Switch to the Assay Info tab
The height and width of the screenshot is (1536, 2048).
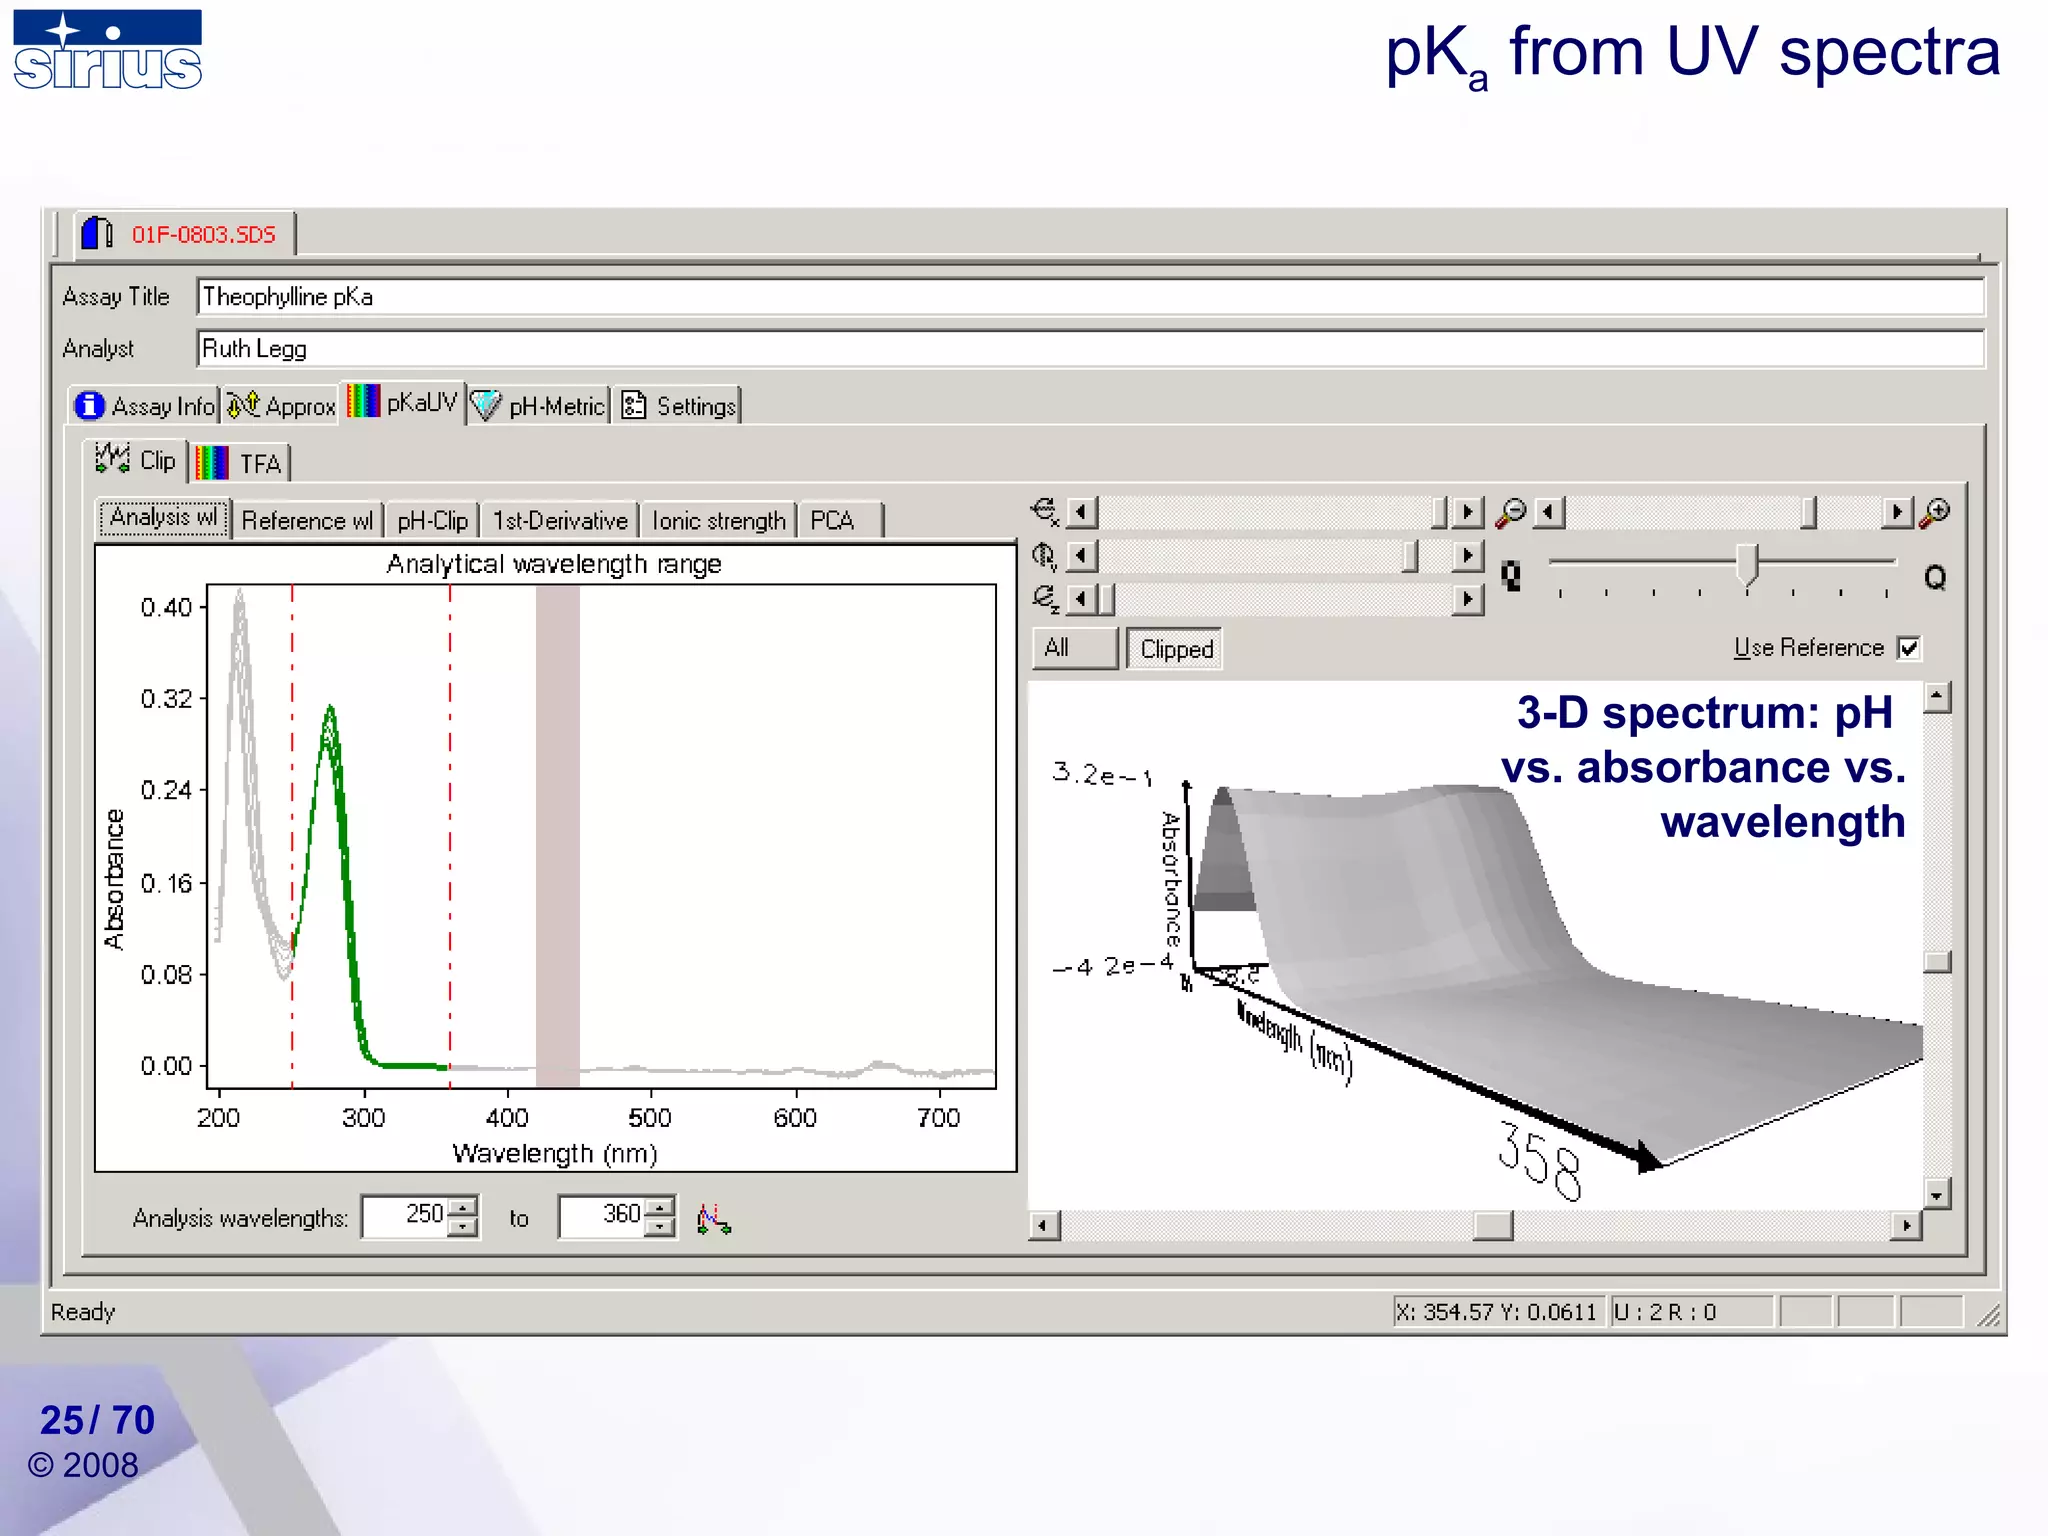(x=145, y=406)
